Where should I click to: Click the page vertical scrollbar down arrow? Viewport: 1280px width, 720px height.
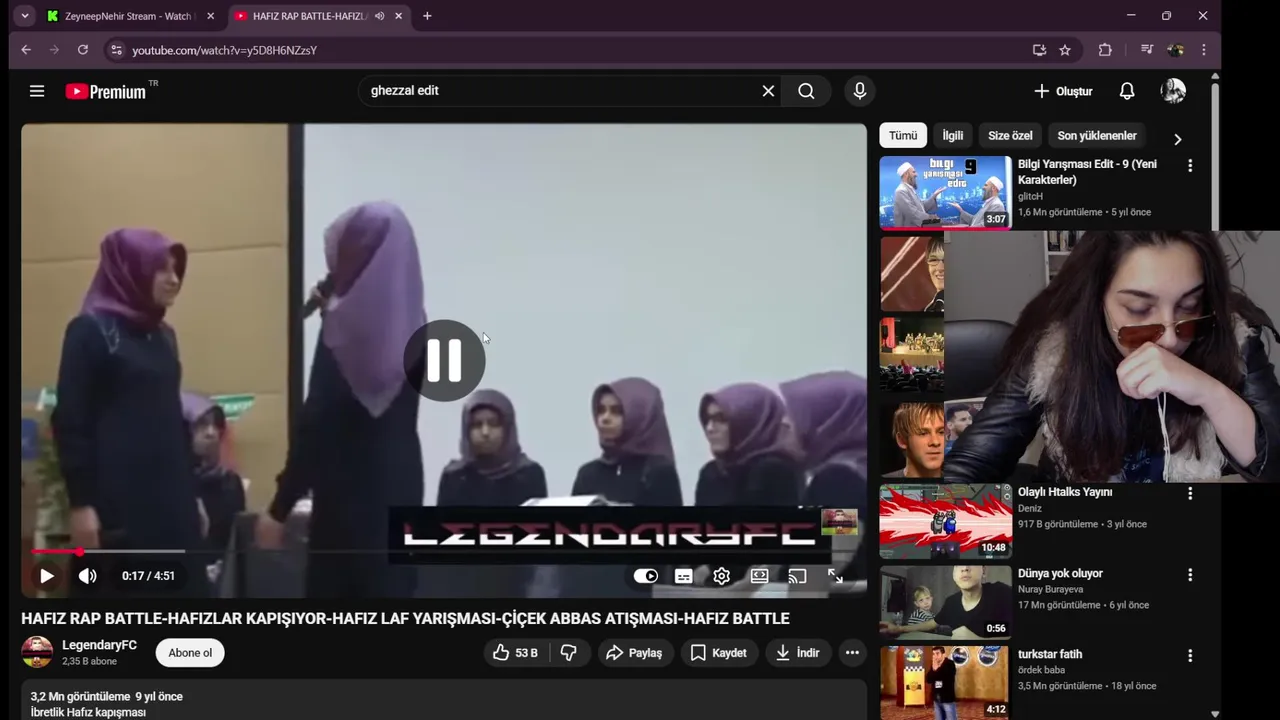point(1215,714)
